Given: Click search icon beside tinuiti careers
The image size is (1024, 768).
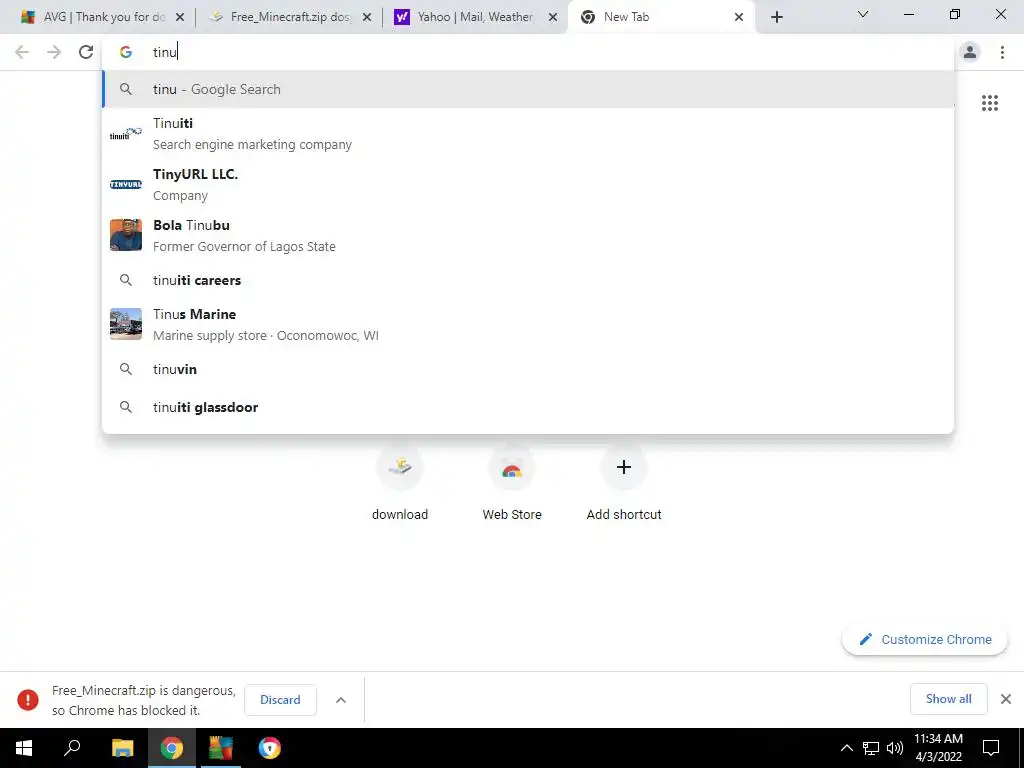Looking at the screenshot, I should pyautogui.click(x=125, y=280).
